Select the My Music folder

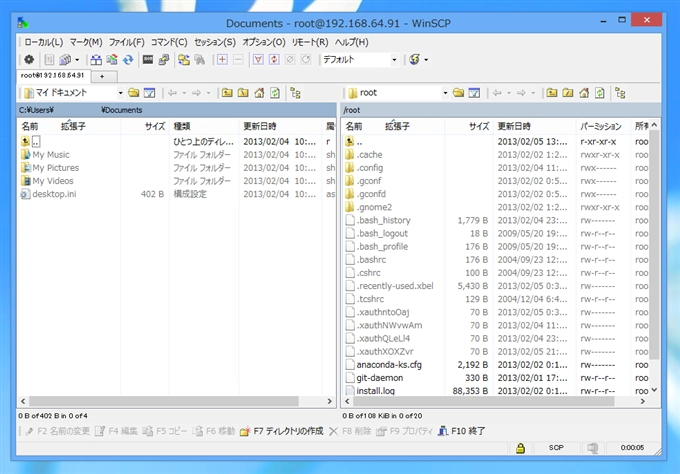45,154
